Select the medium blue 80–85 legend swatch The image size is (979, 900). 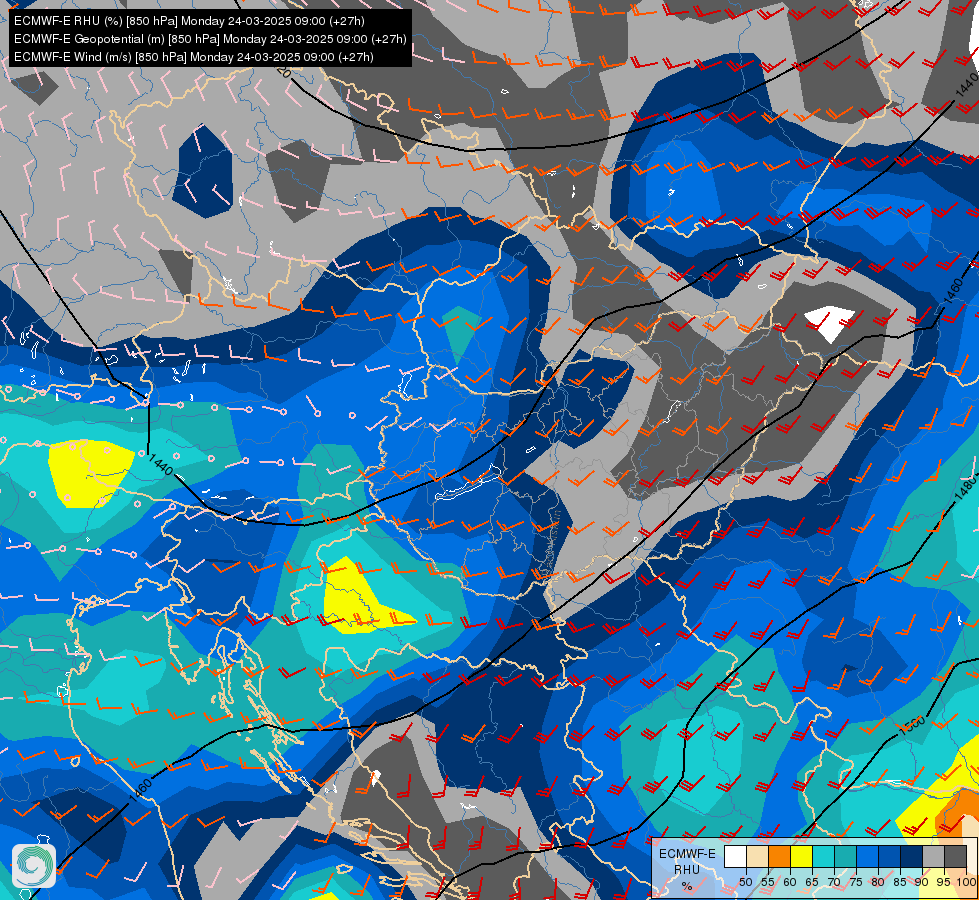tap(889, 856)
